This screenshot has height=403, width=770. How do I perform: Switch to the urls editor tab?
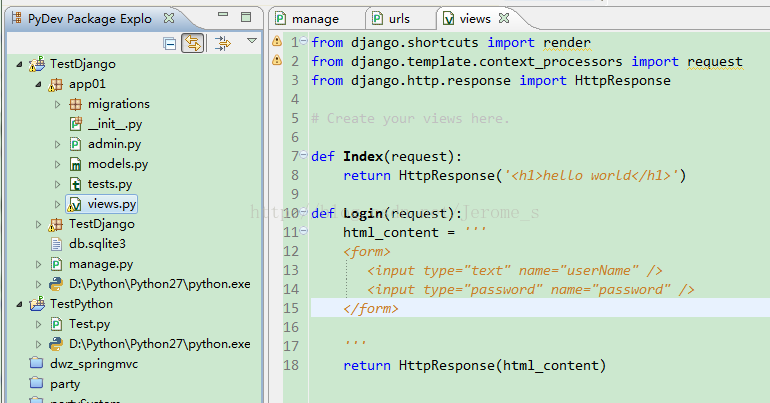pyautogui.click(x=399, y=19)
